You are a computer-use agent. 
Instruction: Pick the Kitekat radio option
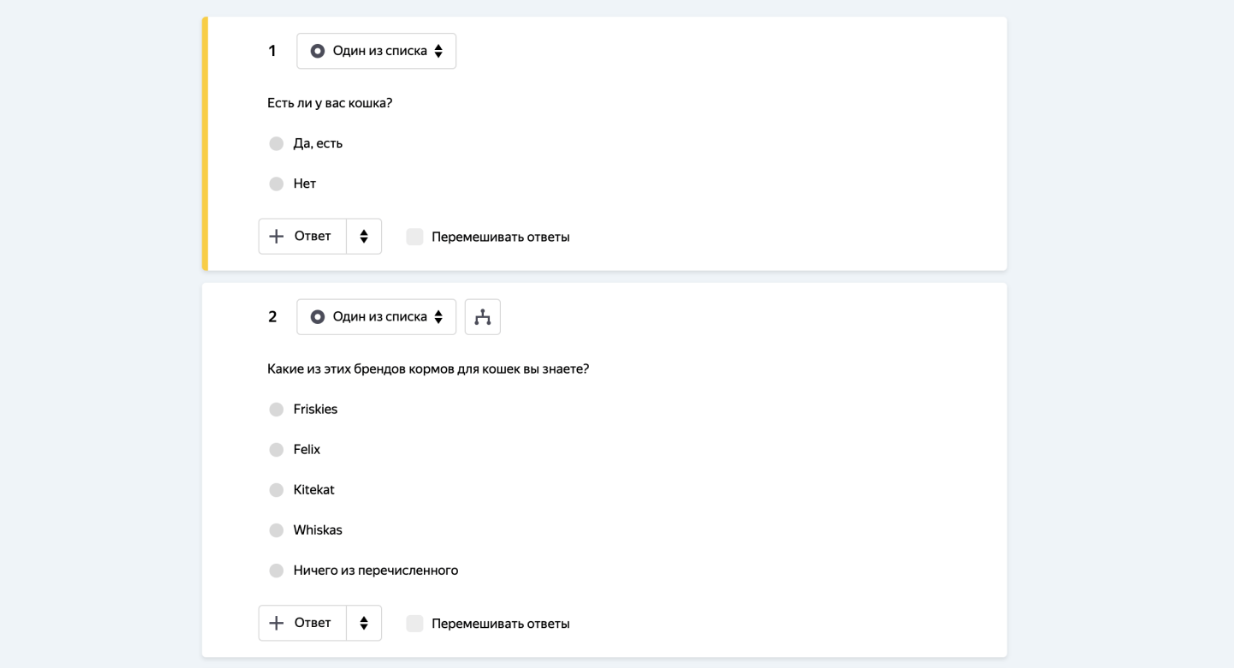pyautogui.click(x=277, y=490)
